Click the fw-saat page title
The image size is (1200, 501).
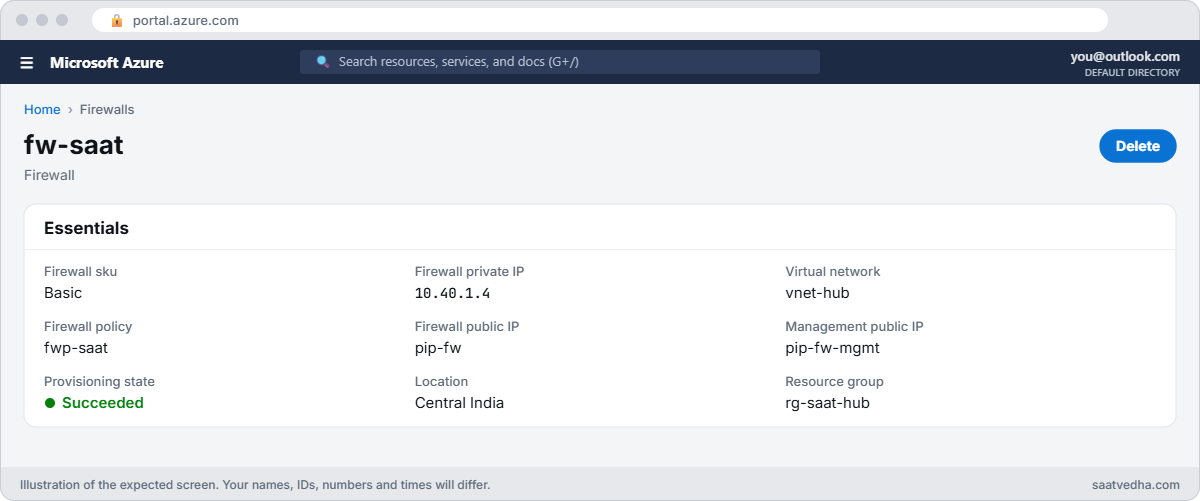tap(74, 145)
